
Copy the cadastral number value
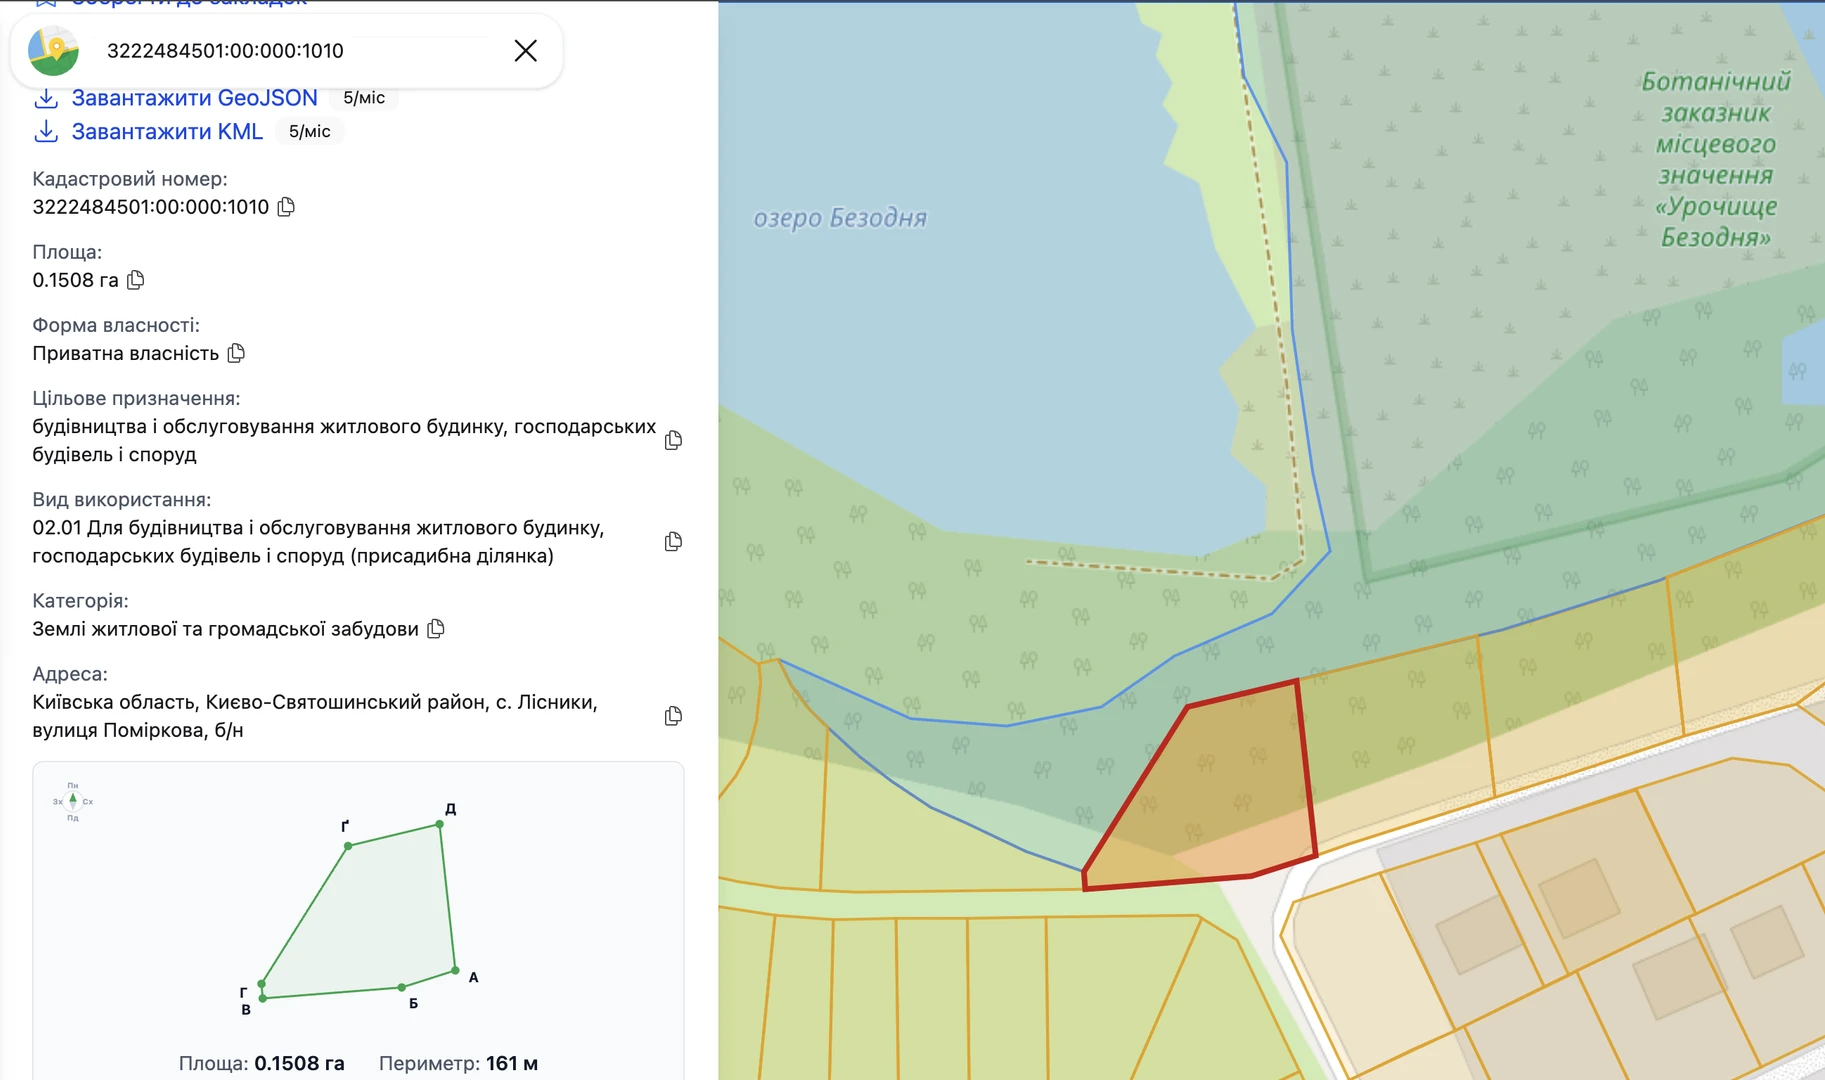tap(286, 207)
